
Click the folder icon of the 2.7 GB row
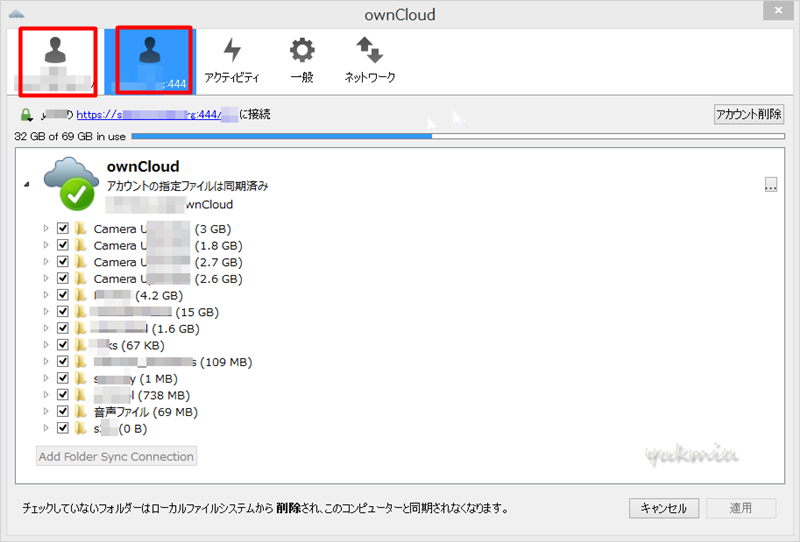[x=81, y=261]
